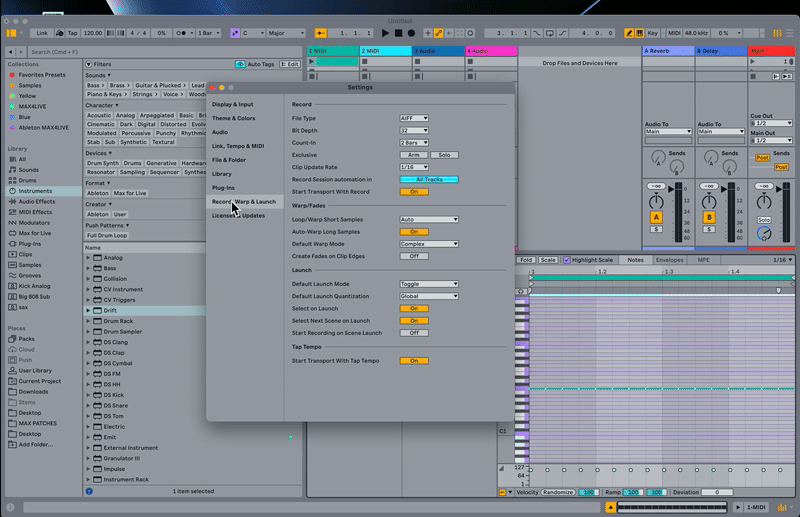
Task: Open the Theme & Colors settings tab
Action: [233, 118]
